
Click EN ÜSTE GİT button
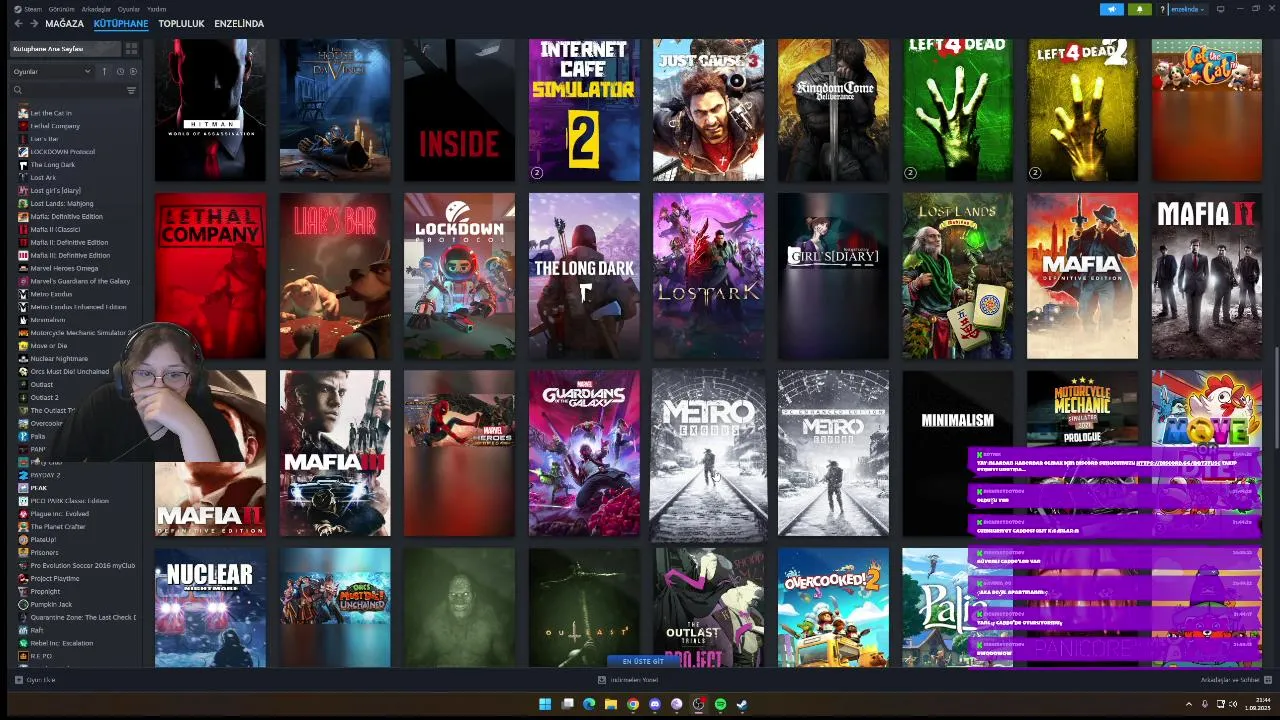tap(643, 661)
